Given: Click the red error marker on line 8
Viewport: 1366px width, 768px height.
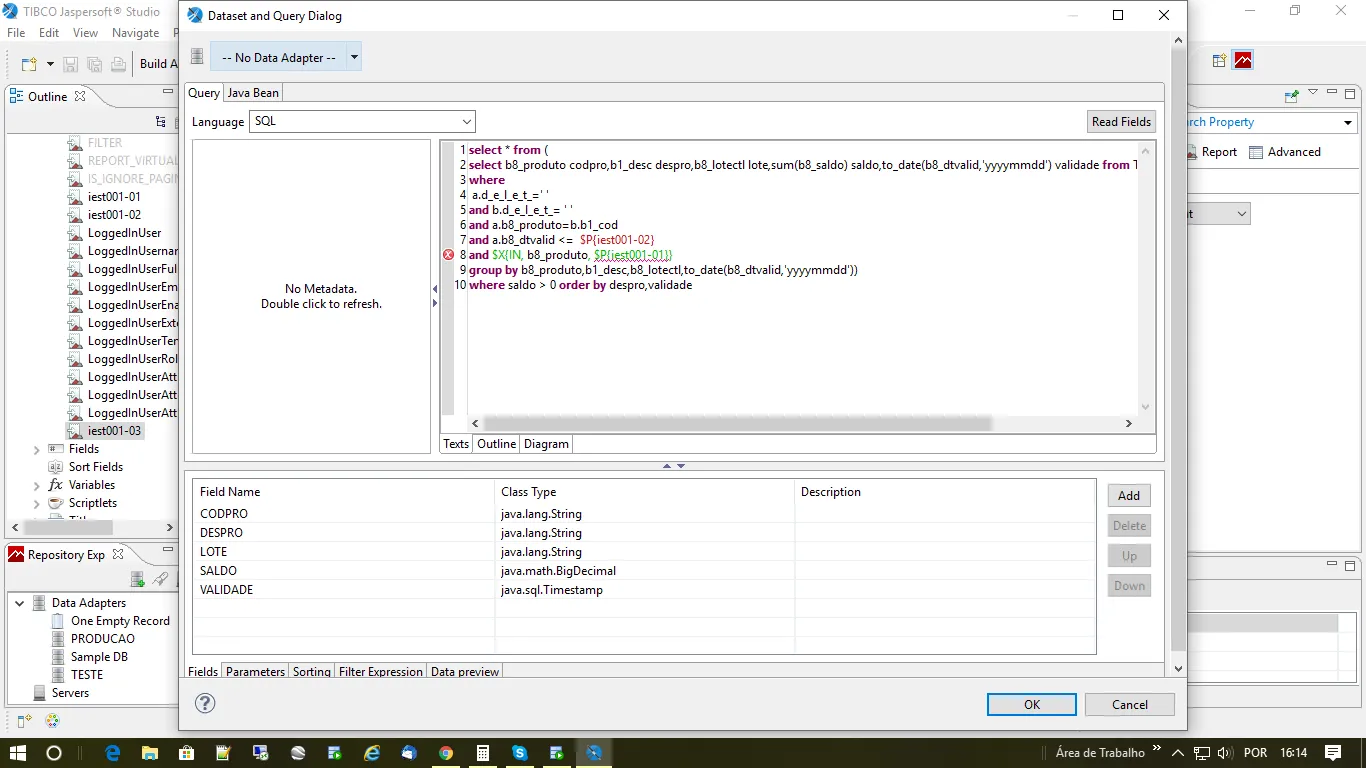Looking at the screenshot, I should click(x=448, y=255).
